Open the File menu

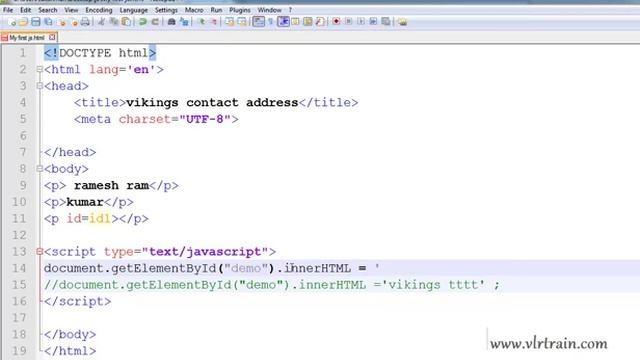click(8, 10)
